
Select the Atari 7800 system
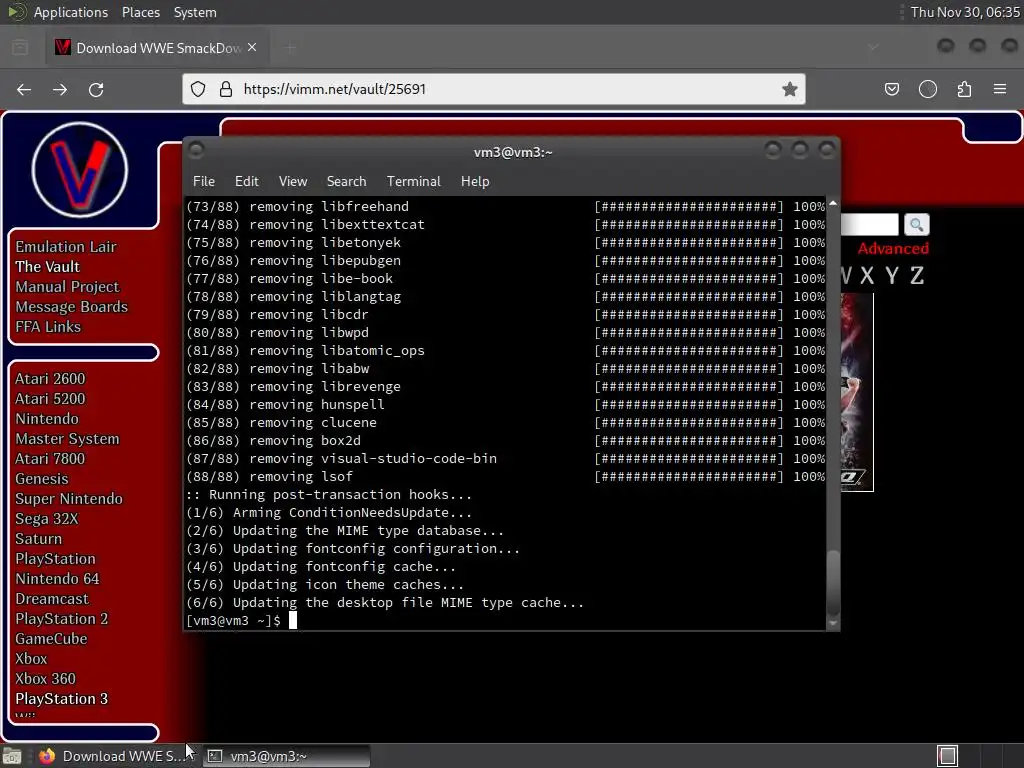pyautogui.click(x=50, y=458)
